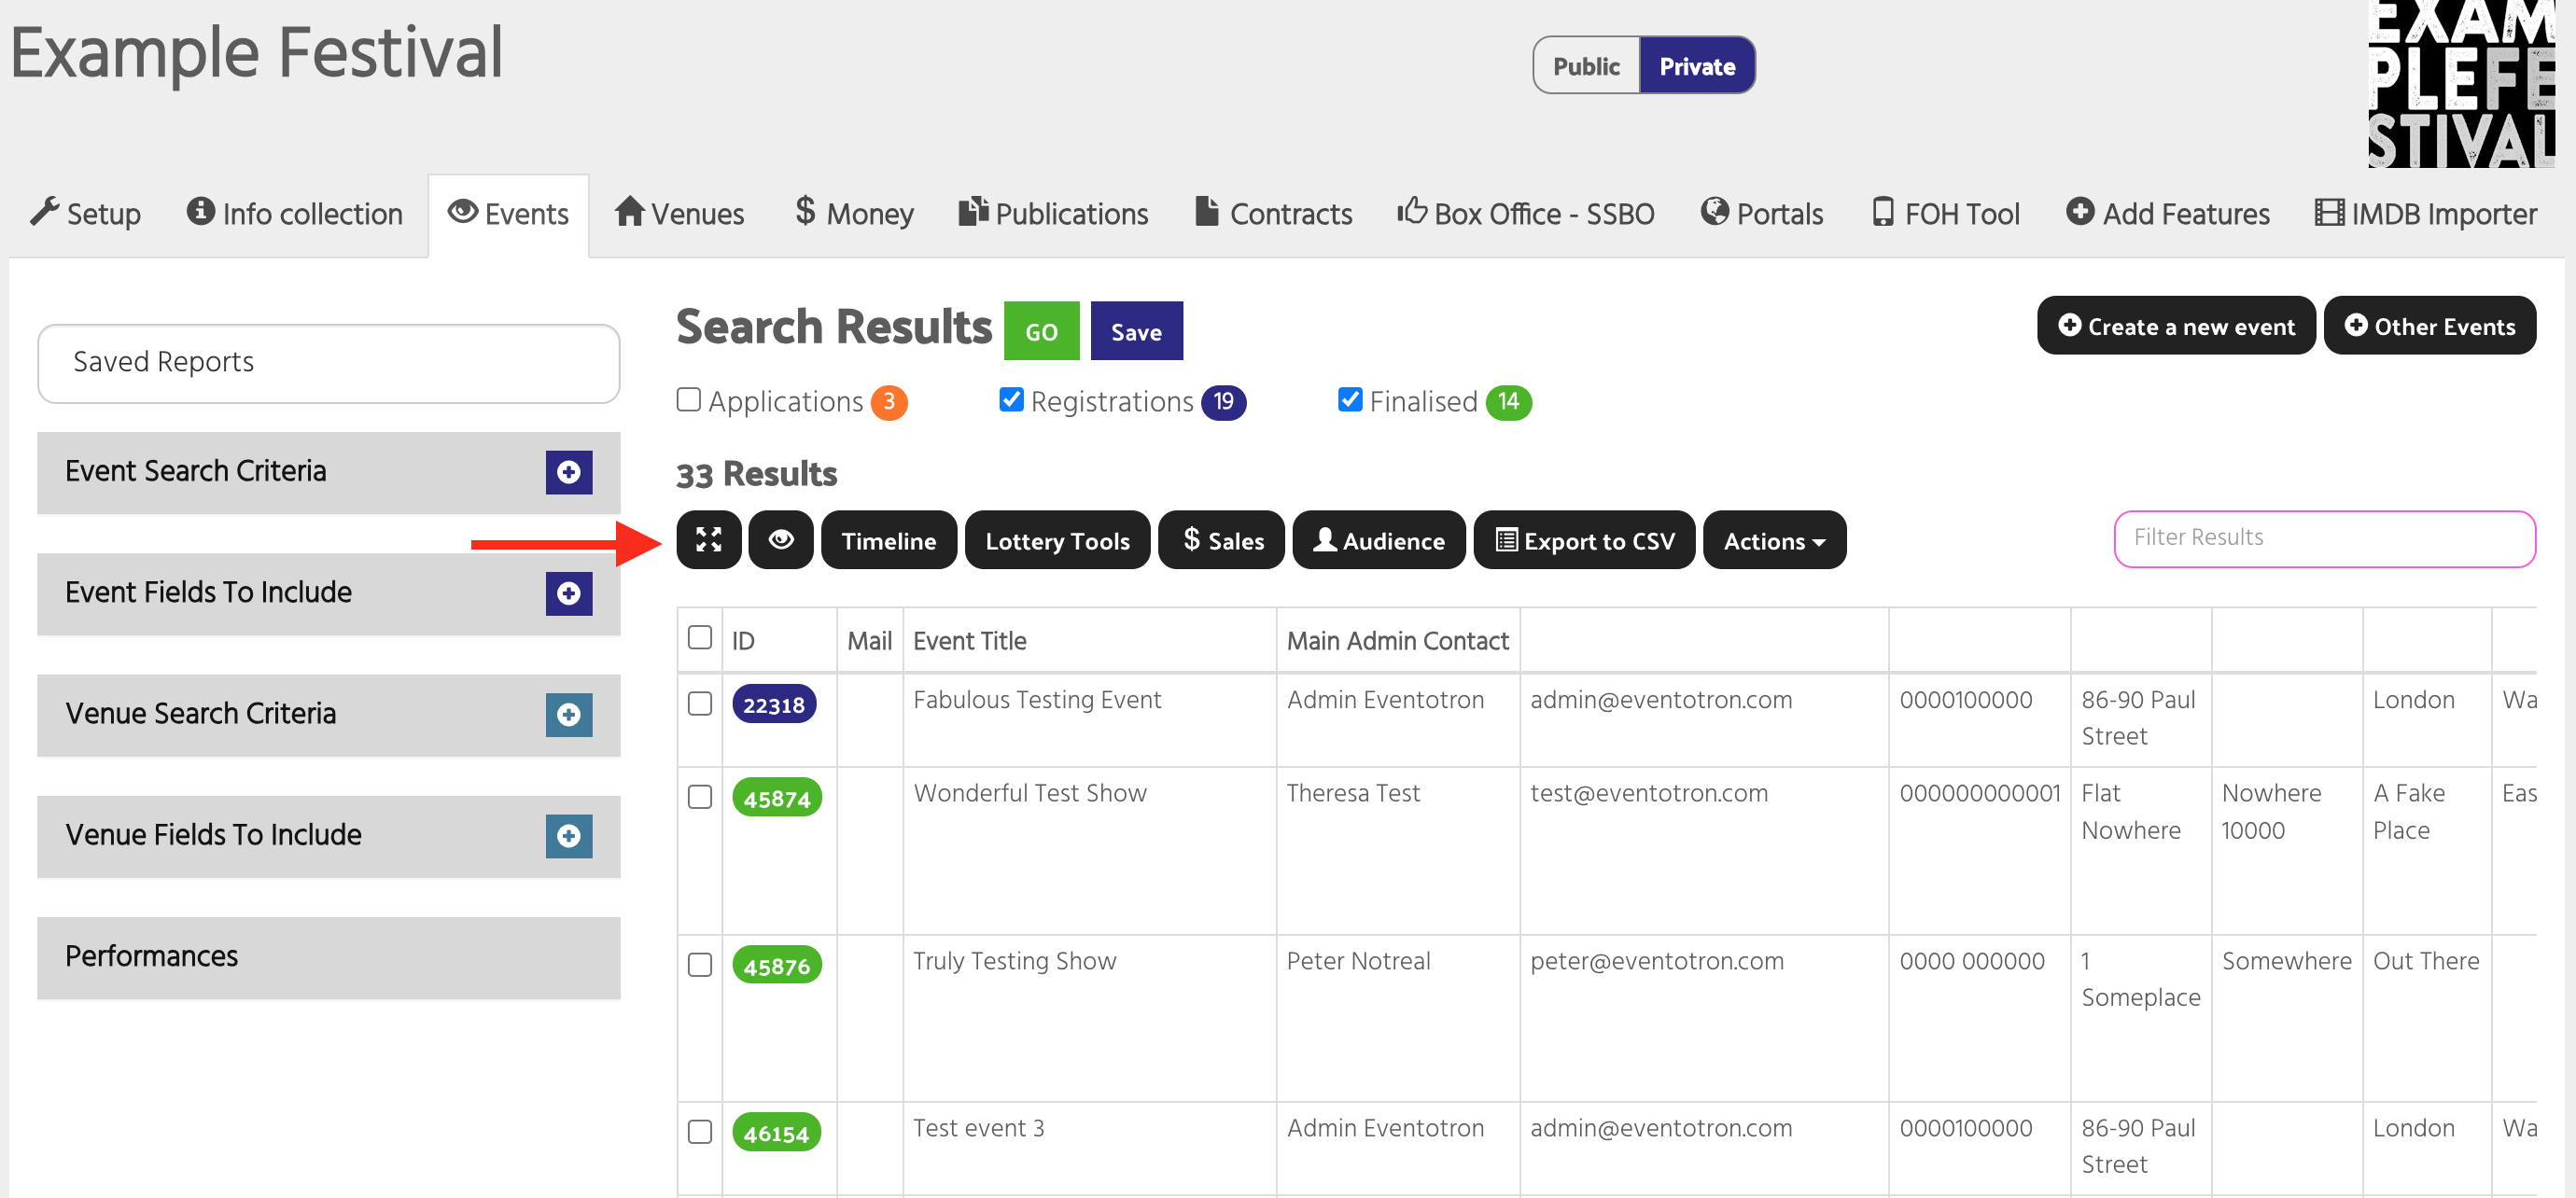
Task: Click the green Finalised count badge 14
Action: pos(1508,402)
